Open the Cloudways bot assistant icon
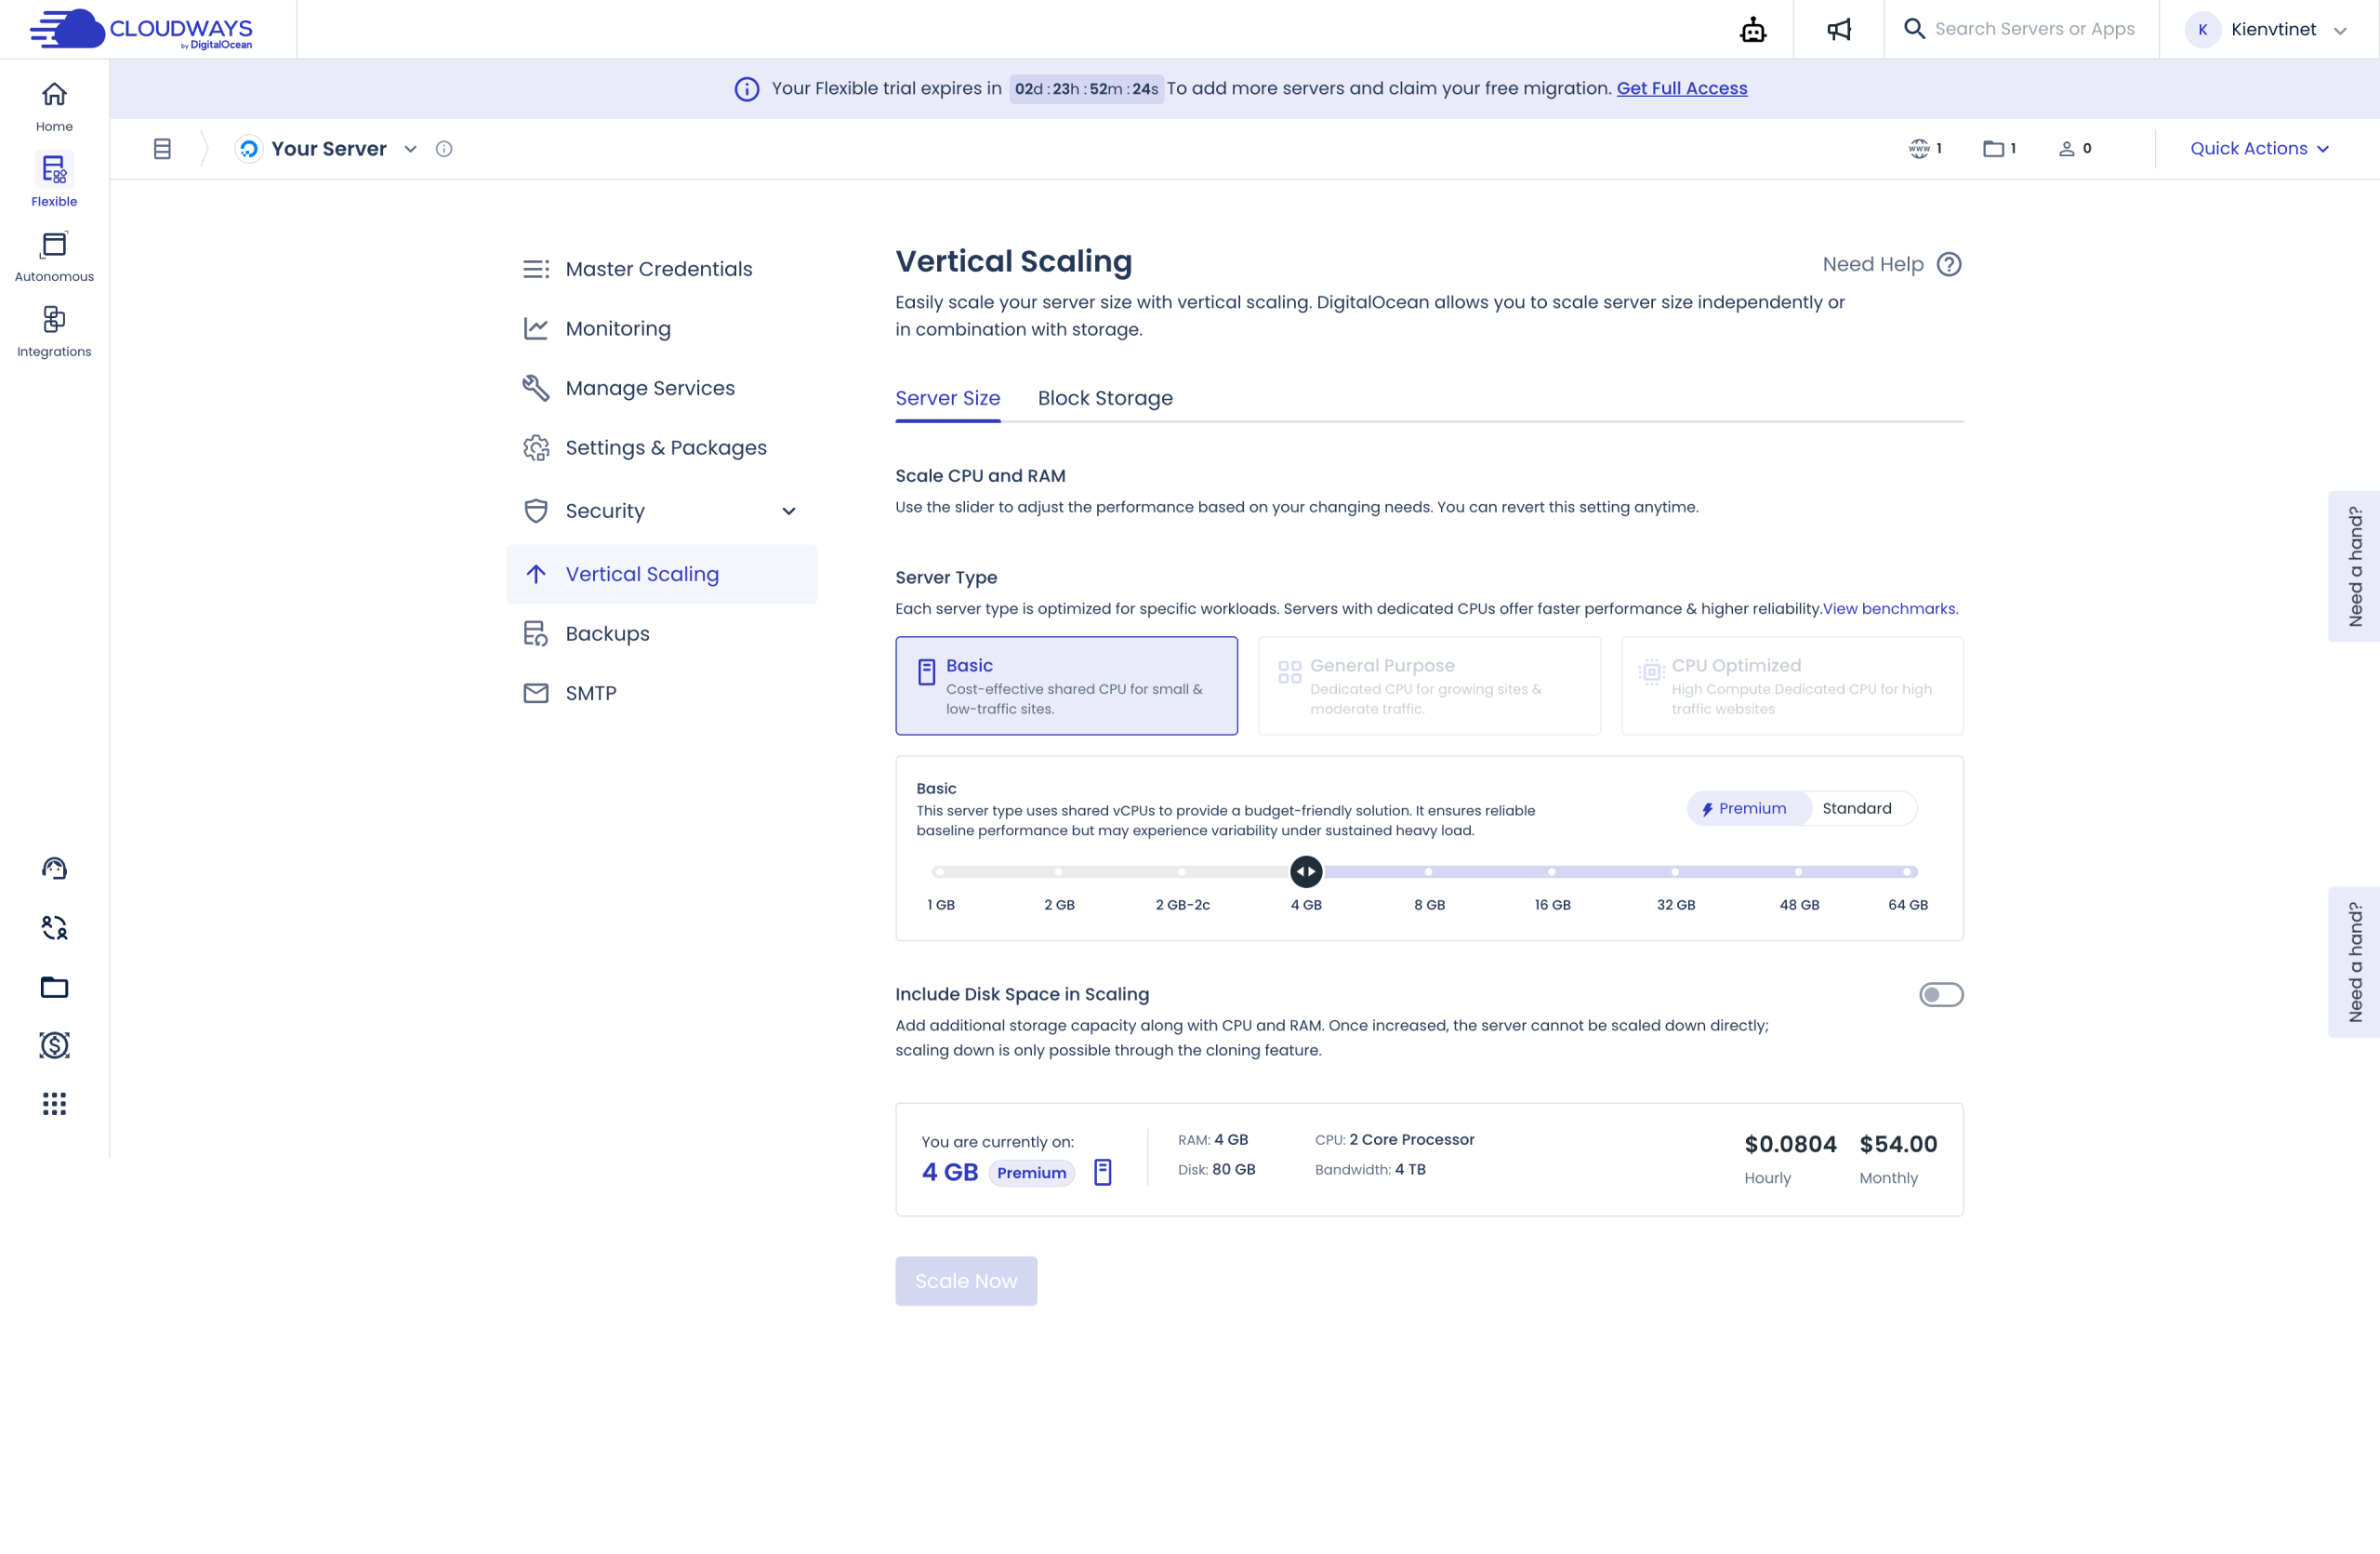 (1752, 29)
